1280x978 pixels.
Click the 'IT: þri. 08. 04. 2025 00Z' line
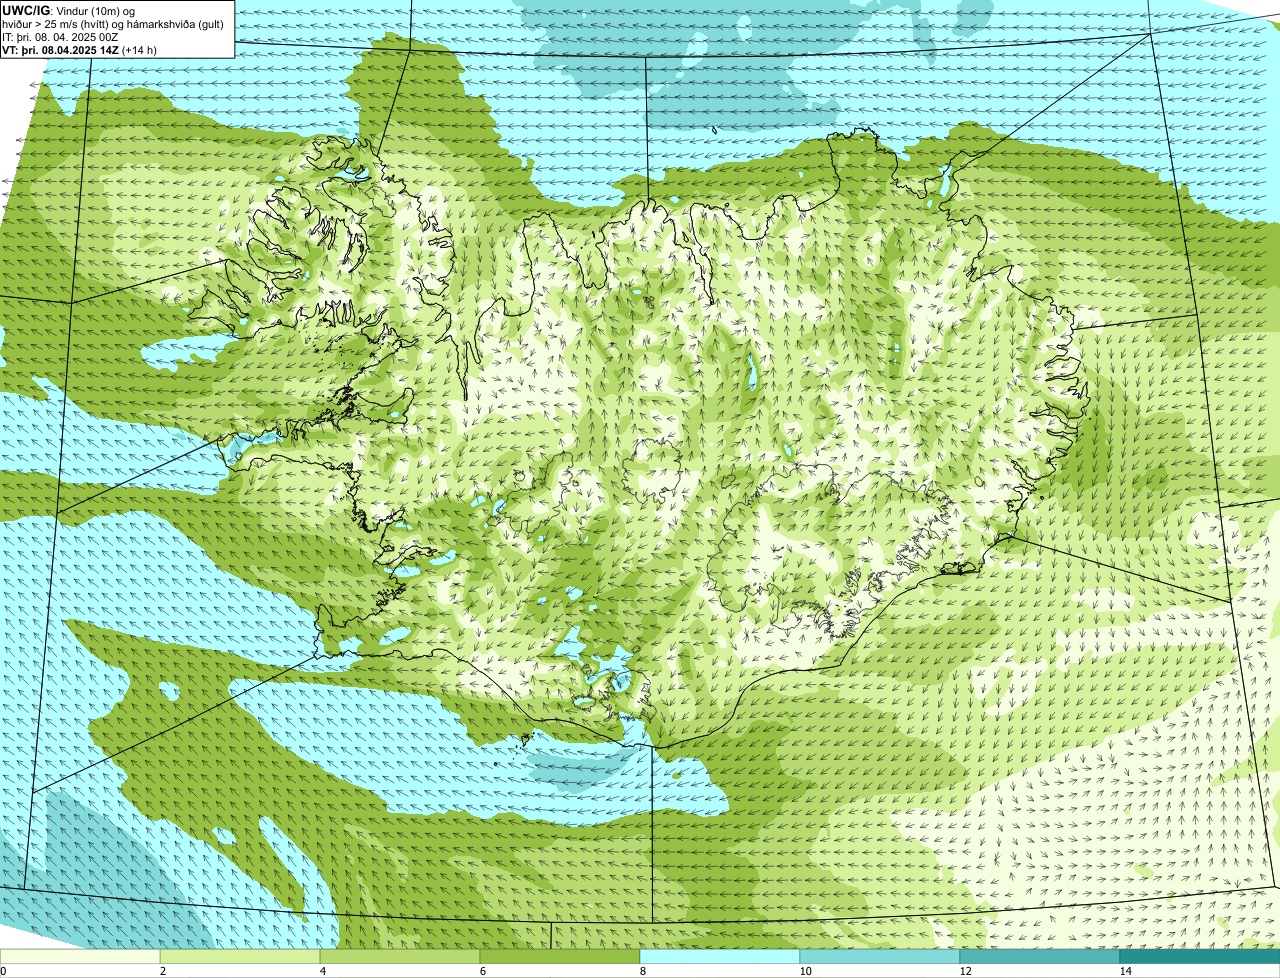click(x=60, y=36)
